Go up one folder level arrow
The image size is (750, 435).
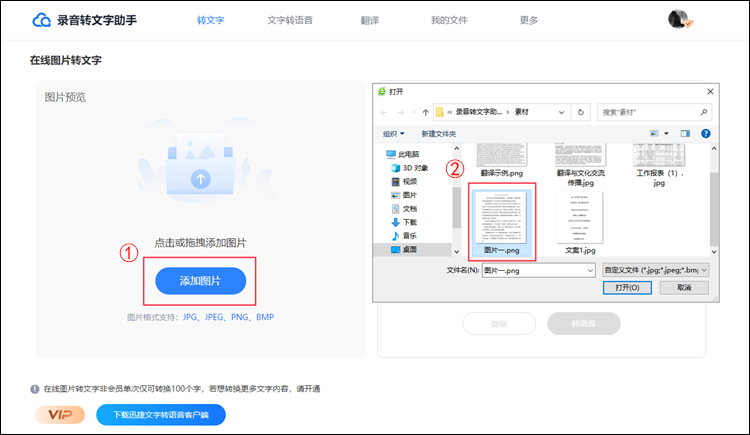point(425,112)
